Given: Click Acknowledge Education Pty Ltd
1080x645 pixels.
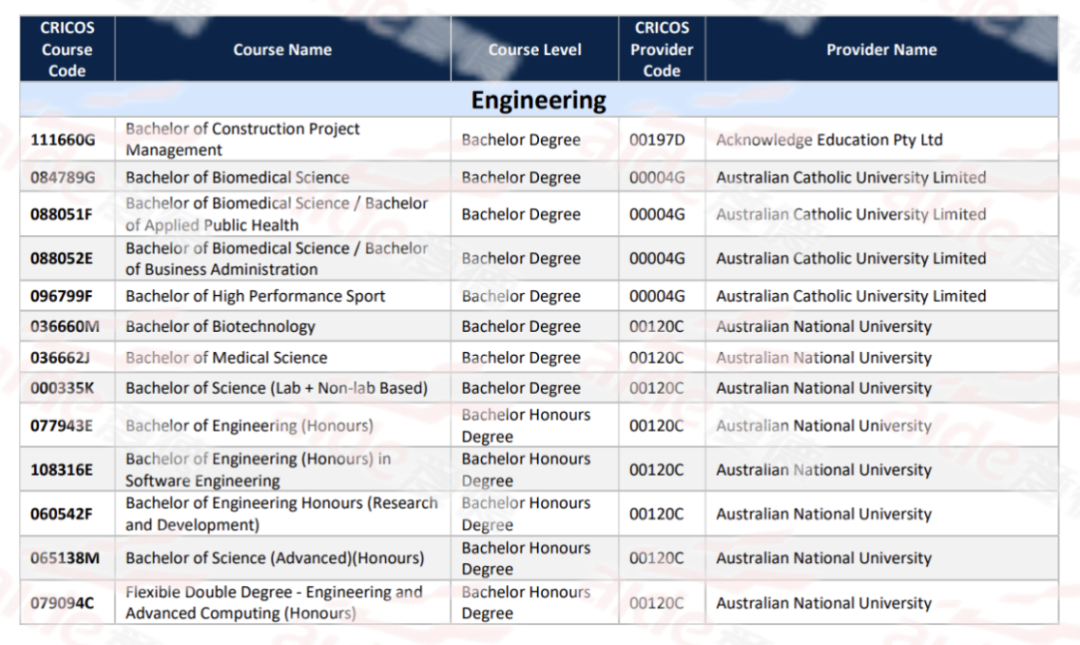Looking at the screenshot, I should point(829,140).
